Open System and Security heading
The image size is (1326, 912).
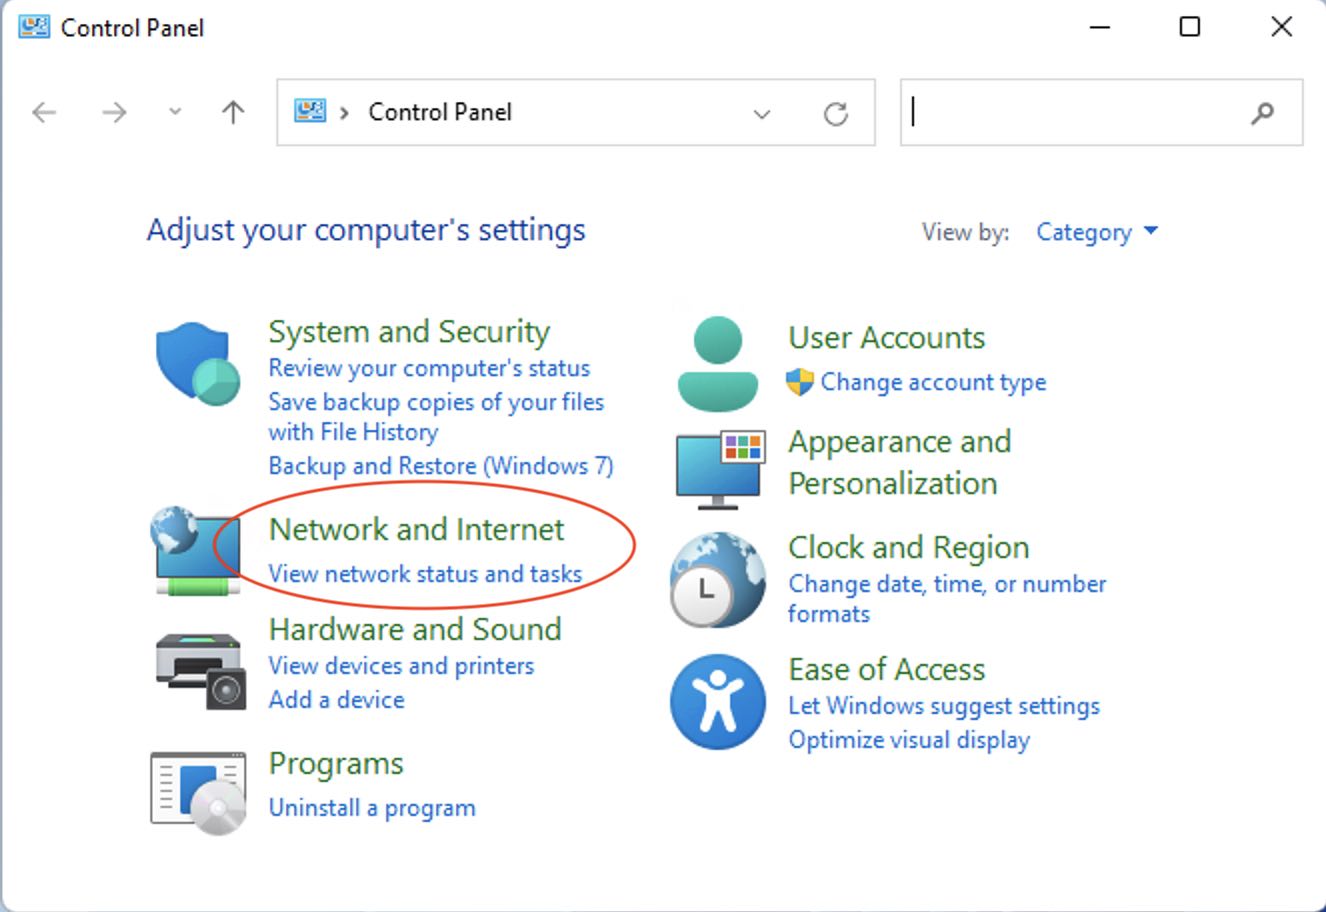409,332
